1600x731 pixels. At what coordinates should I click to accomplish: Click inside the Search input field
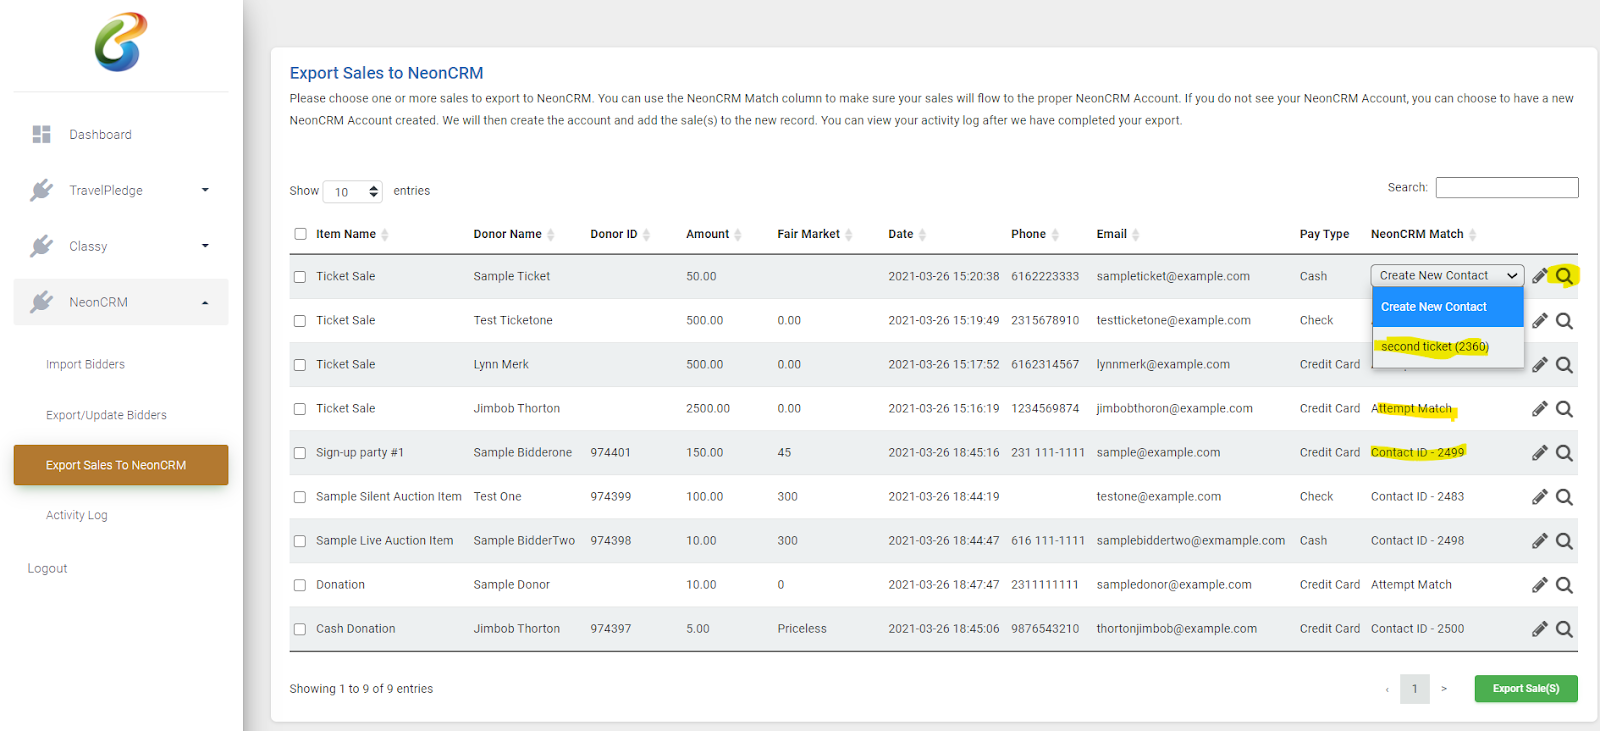tap(1507, 187)
